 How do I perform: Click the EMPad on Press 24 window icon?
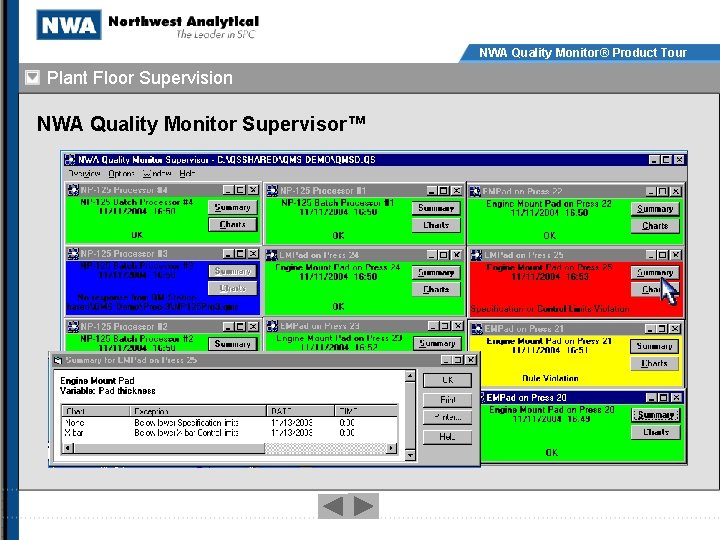[x=272, y=255]
